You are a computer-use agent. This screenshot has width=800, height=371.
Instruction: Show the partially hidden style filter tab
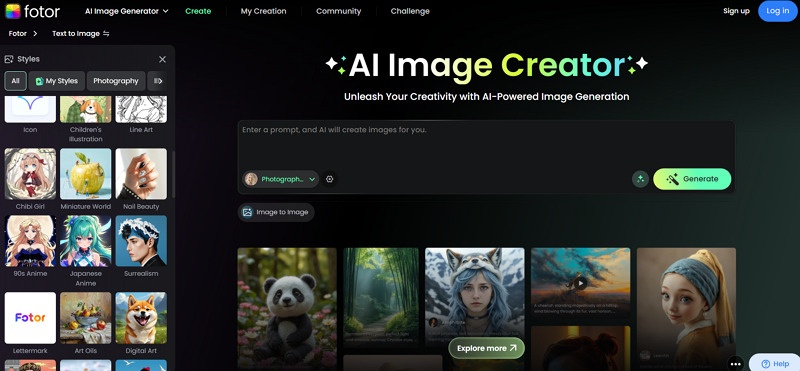click(157, 81)
